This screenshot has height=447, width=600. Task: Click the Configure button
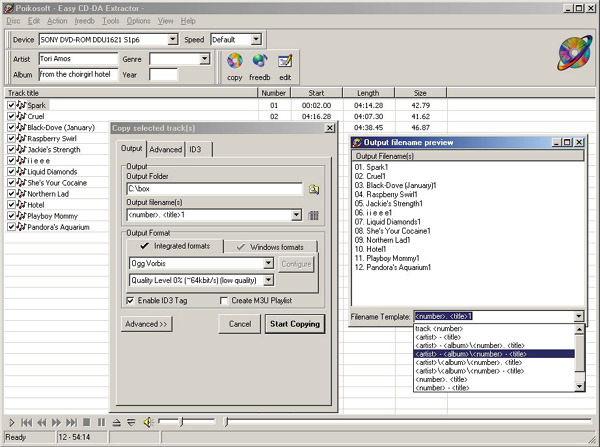point(296,264)
